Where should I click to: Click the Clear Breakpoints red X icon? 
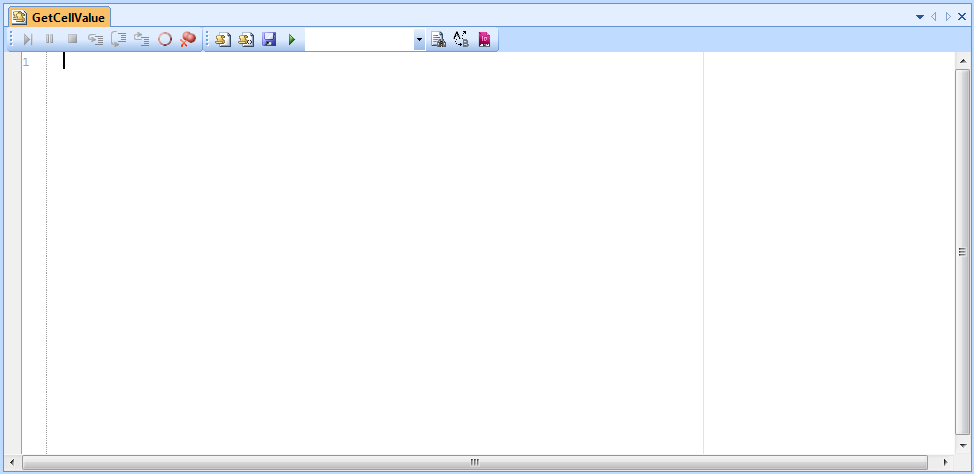(188, 40)
